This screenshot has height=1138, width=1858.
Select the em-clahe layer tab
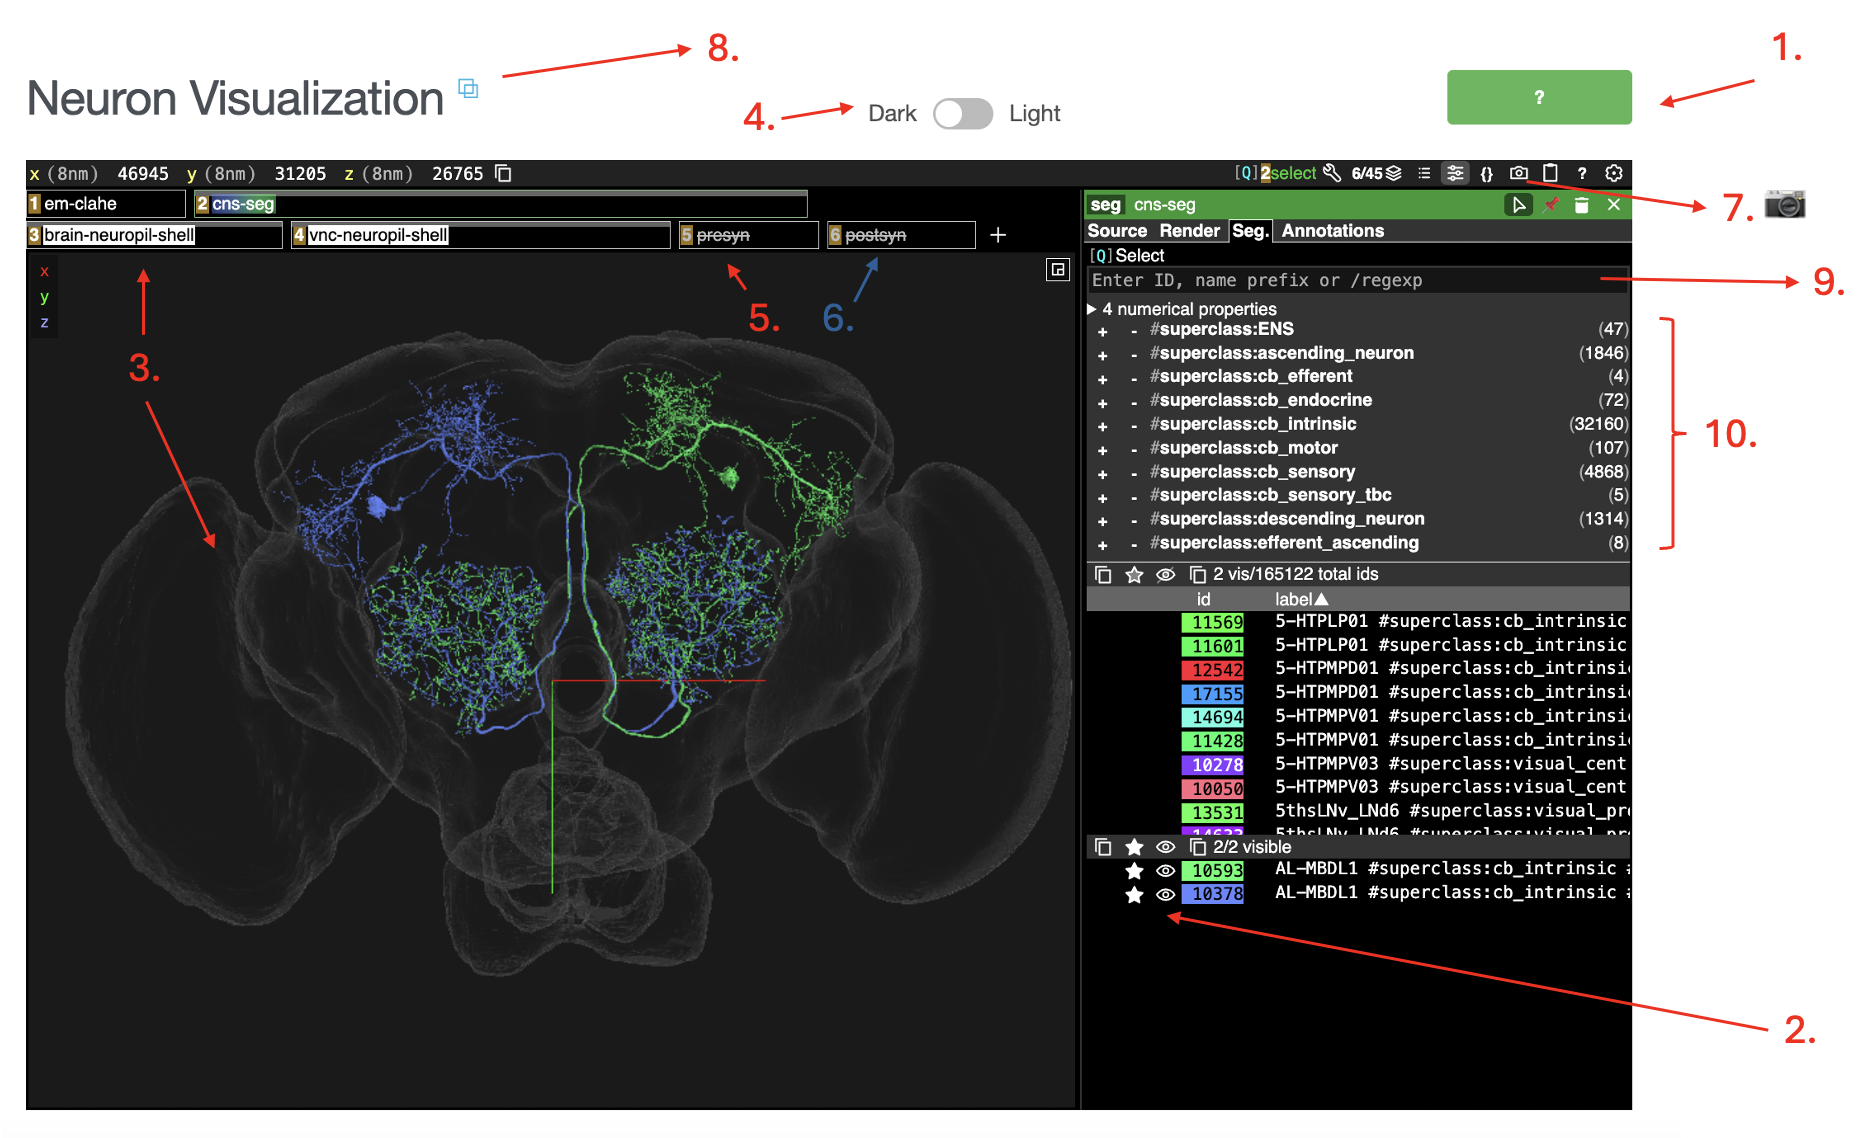click(x=106, y=204)
